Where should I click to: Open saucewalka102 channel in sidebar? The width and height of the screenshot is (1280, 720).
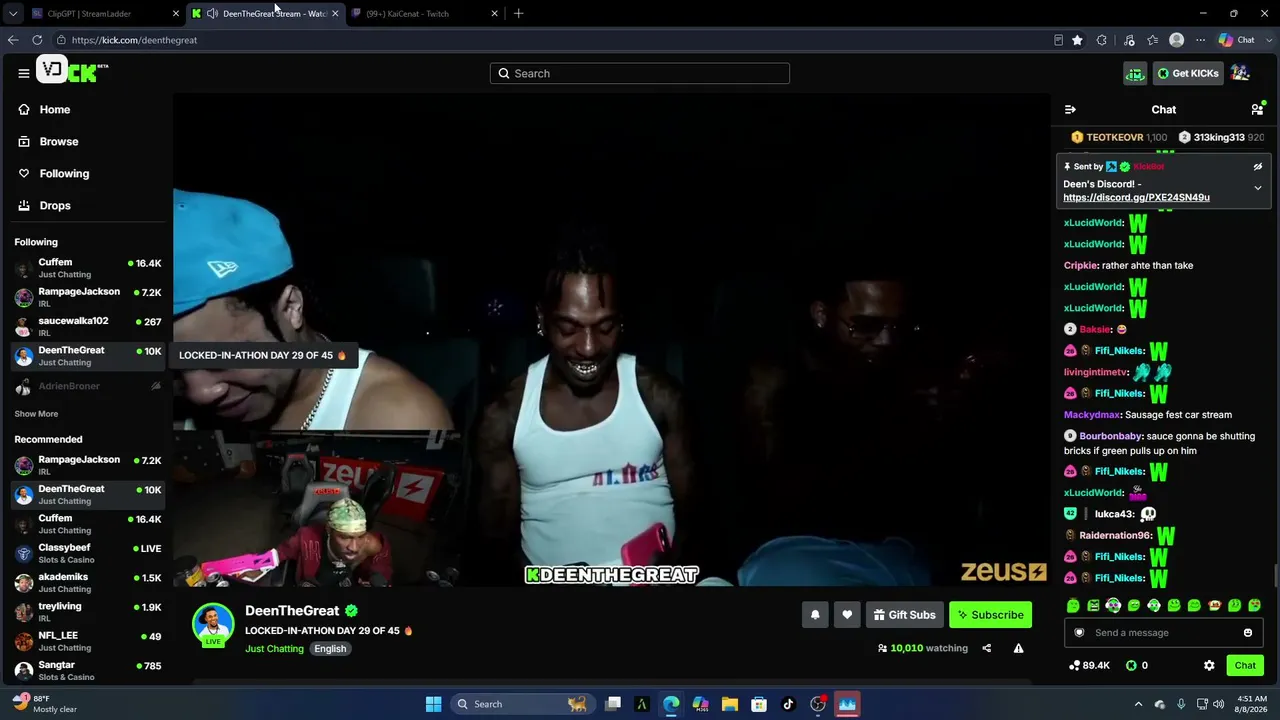(88, 326)
